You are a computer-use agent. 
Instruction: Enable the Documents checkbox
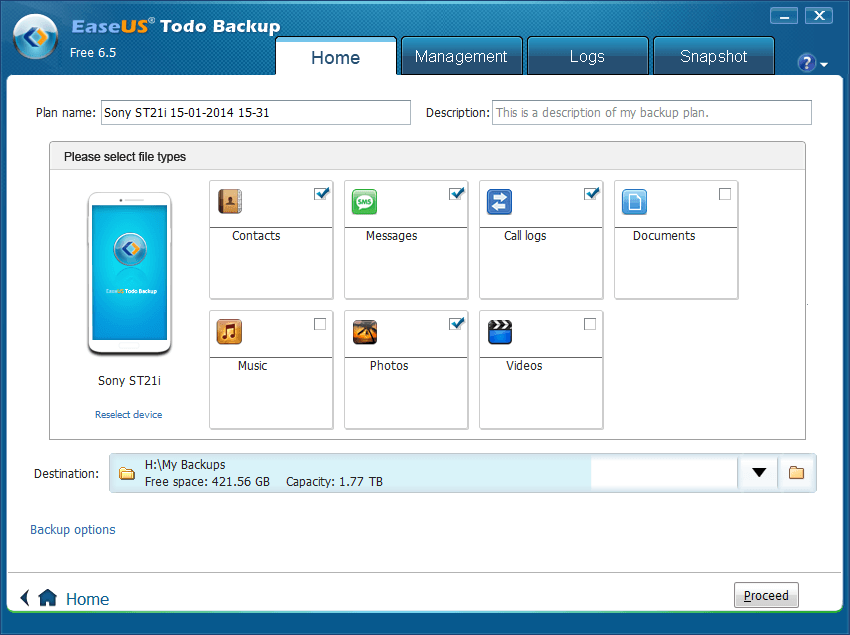point(727,192)
